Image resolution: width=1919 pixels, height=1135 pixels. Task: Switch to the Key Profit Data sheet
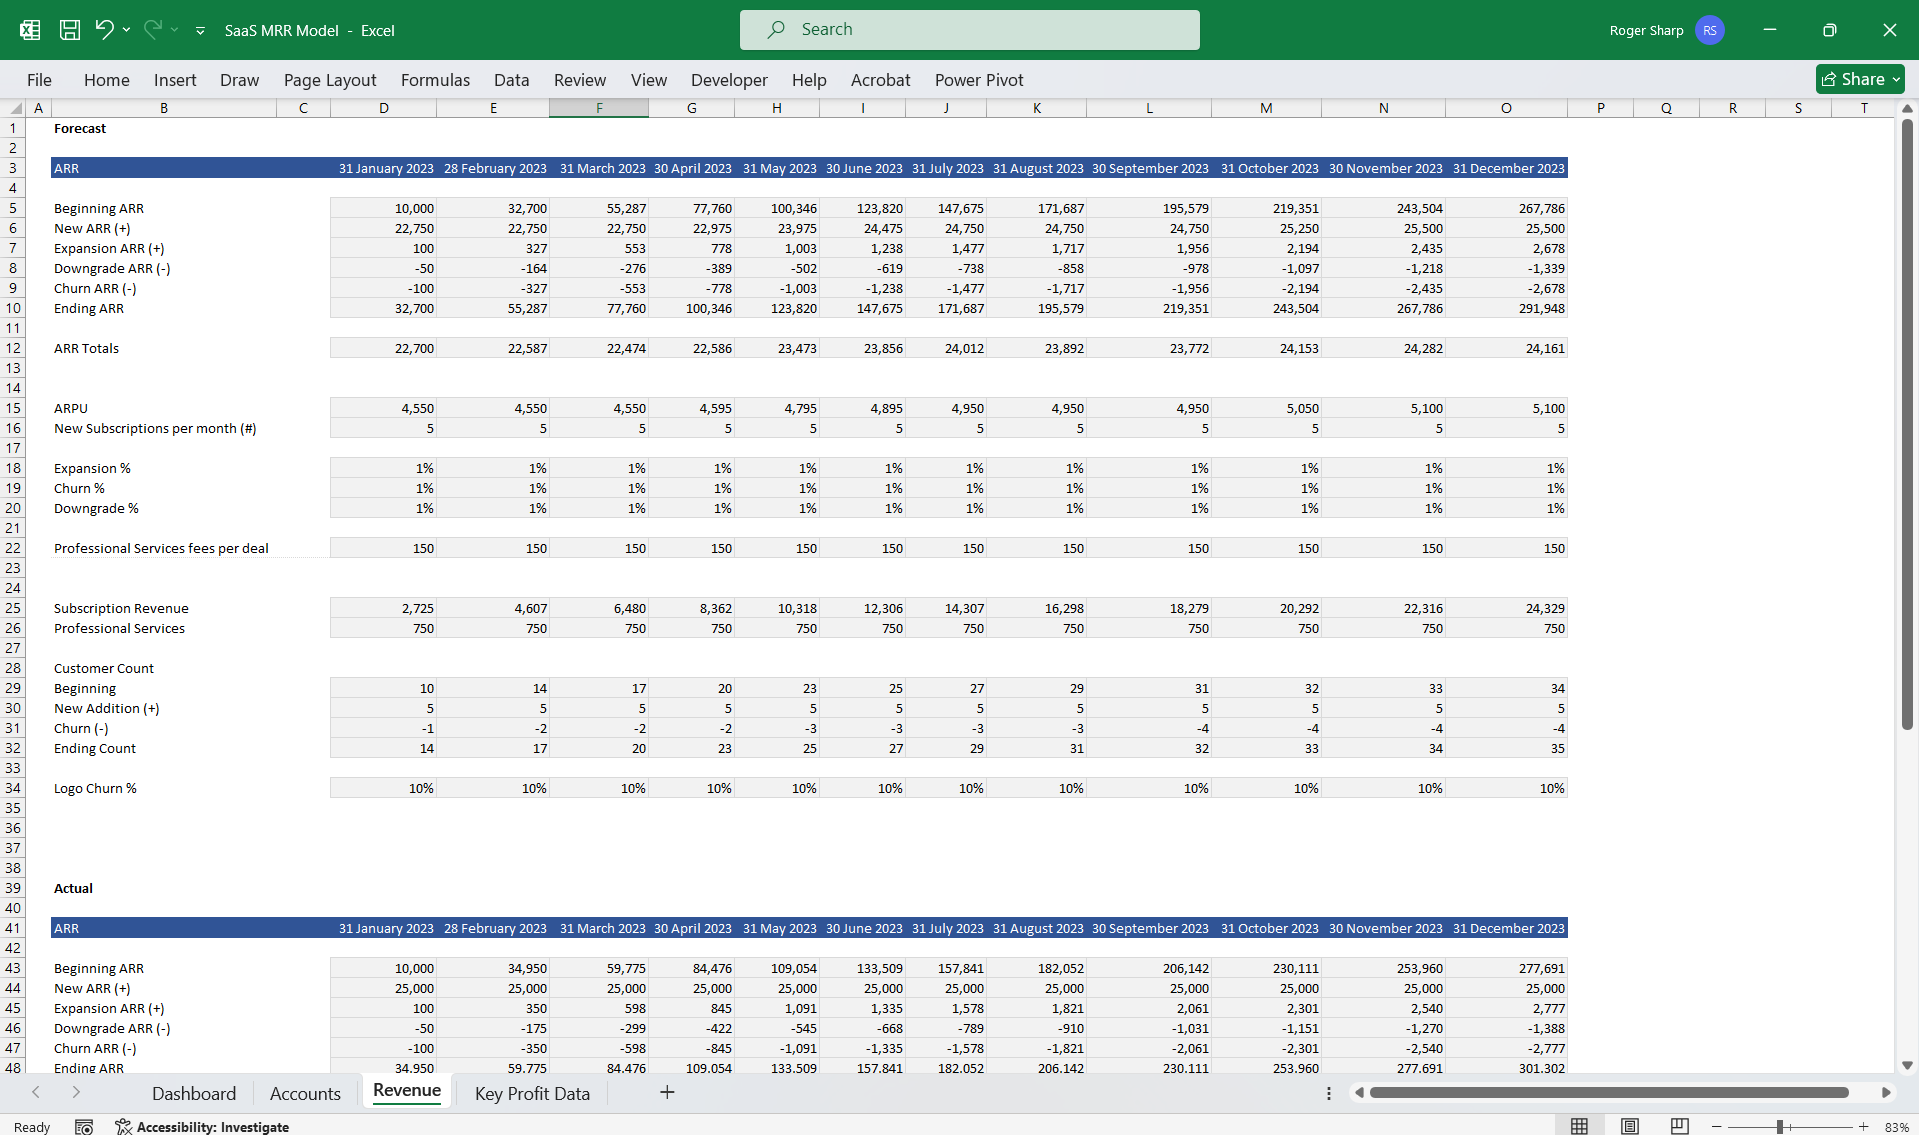coord(532,1093)
